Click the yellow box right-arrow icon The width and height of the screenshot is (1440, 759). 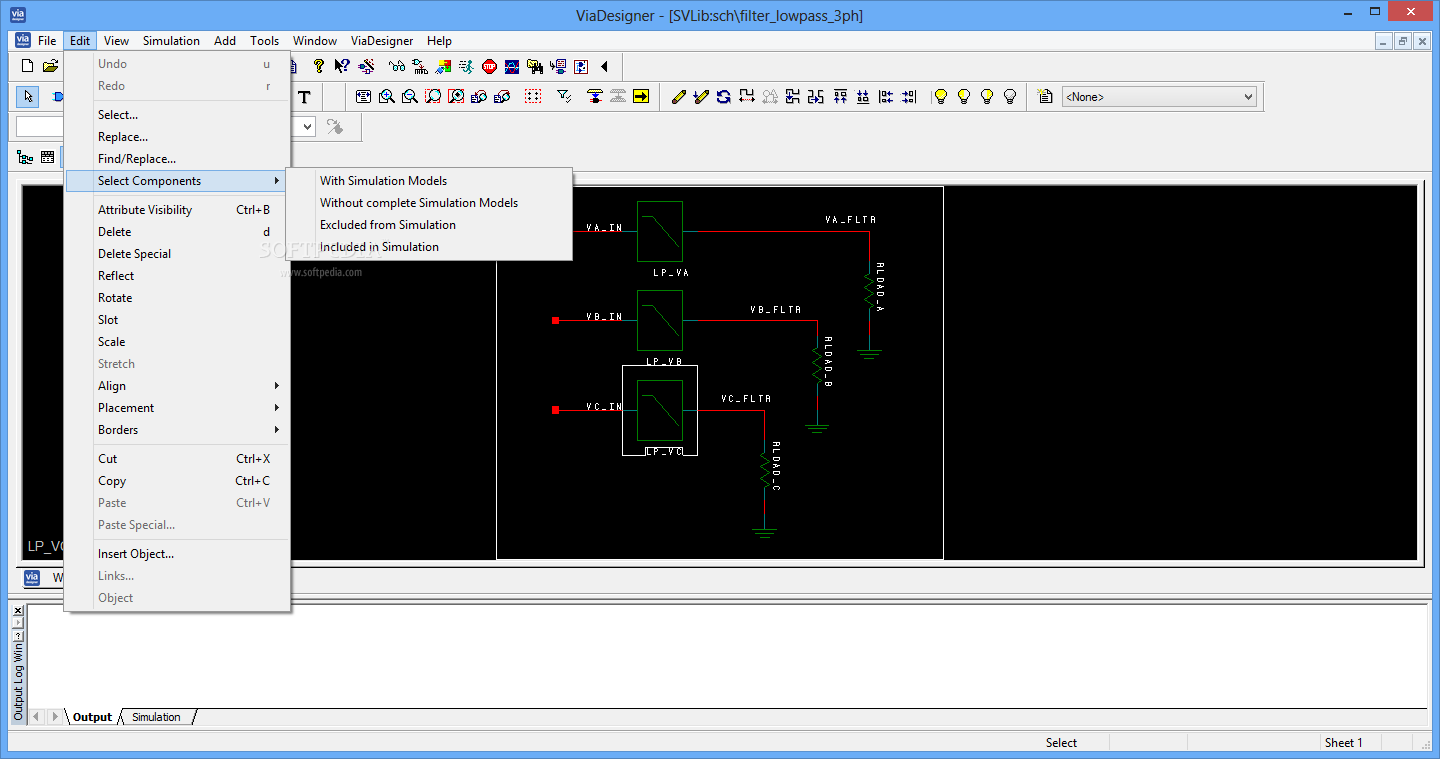[x=641, y=97]
